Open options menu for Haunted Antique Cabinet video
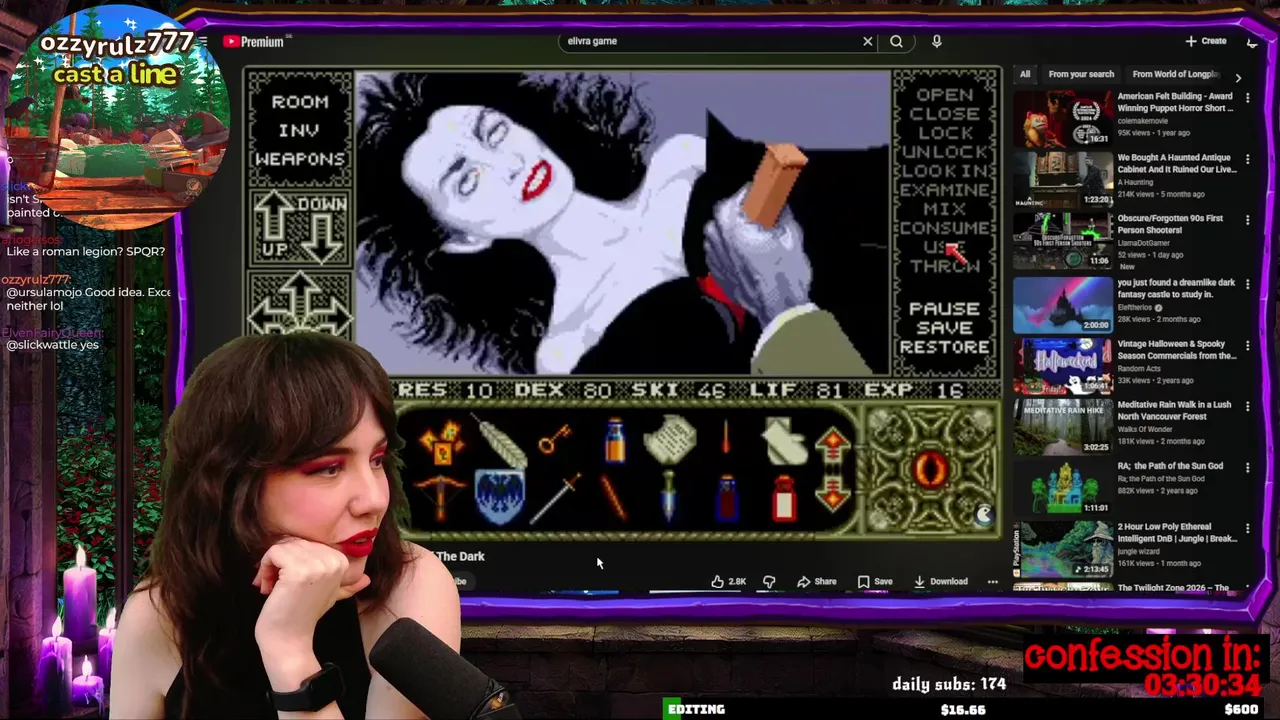The height and width of the screenshot is (720, 1280). pyautogui.click(x=1247, y=159)
